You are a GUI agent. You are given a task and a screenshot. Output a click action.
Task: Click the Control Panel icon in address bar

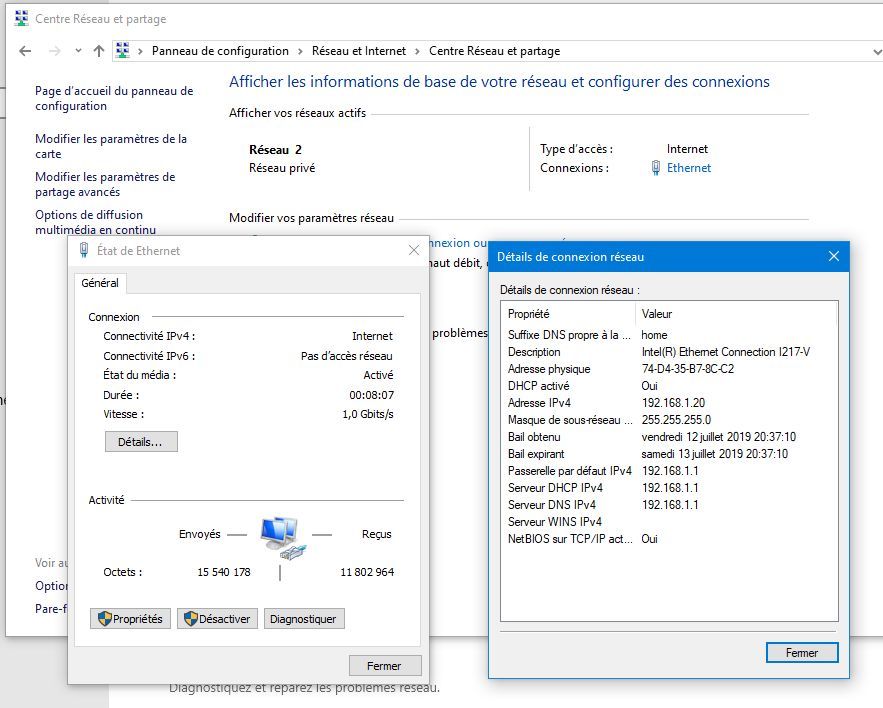pyautogui.click(x=123, y=51)
